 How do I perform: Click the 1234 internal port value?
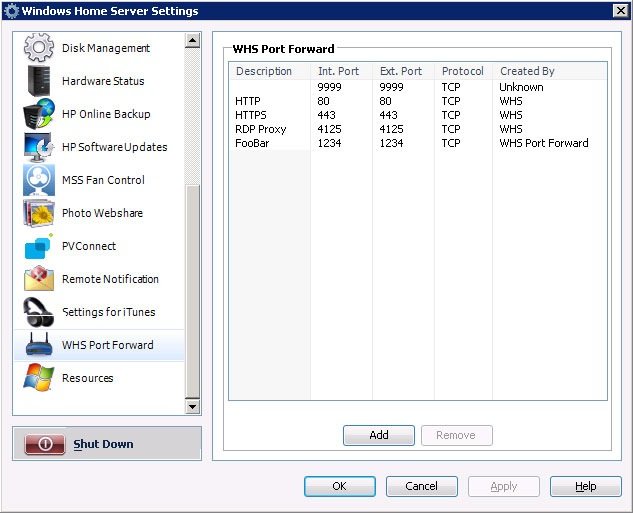coord(329,143)
